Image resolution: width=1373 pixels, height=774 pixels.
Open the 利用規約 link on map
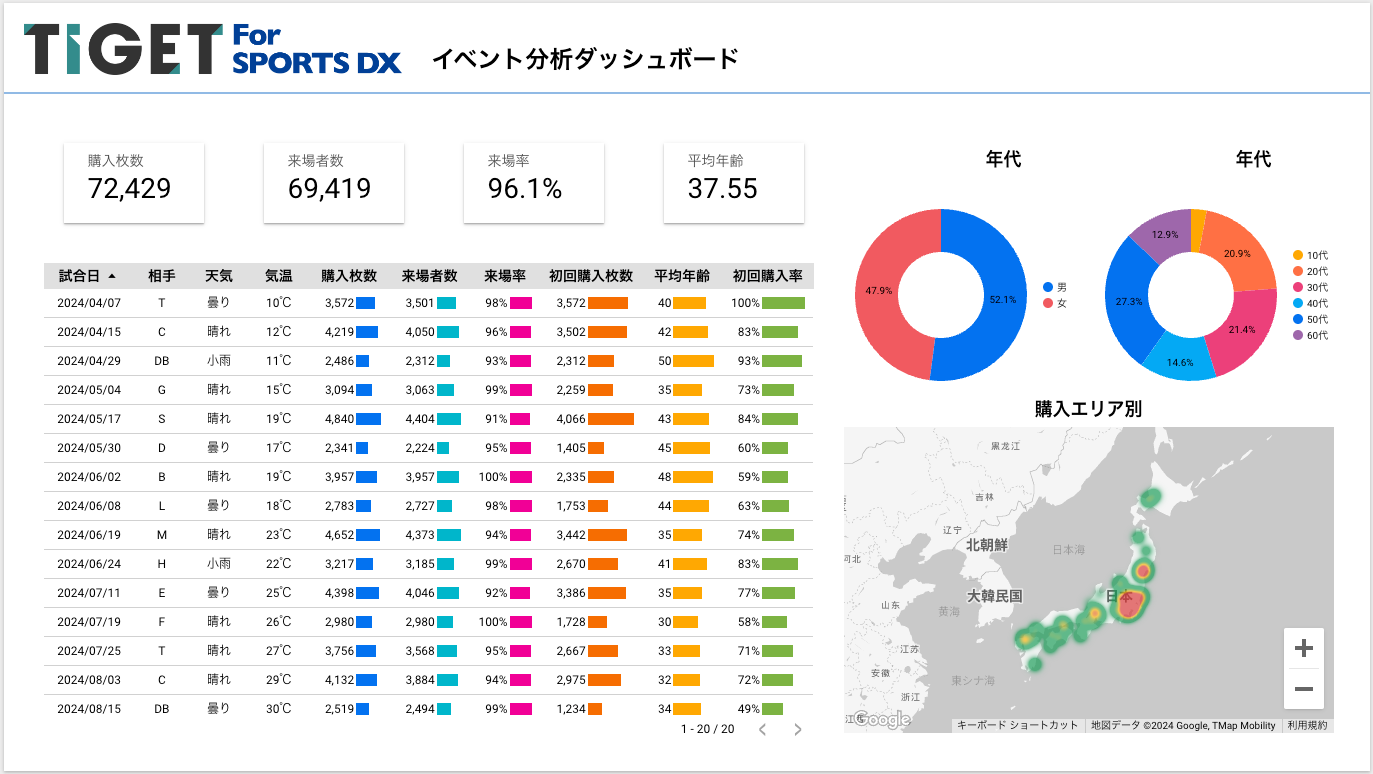click(1307, 725)
